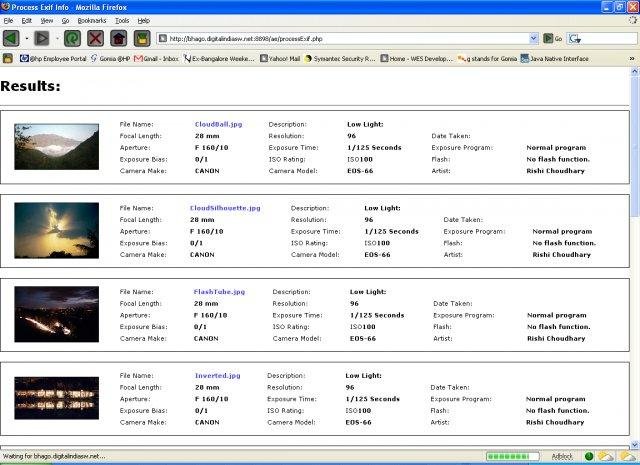Show more bookmarks via toolbar chevron

coord(632,58)
